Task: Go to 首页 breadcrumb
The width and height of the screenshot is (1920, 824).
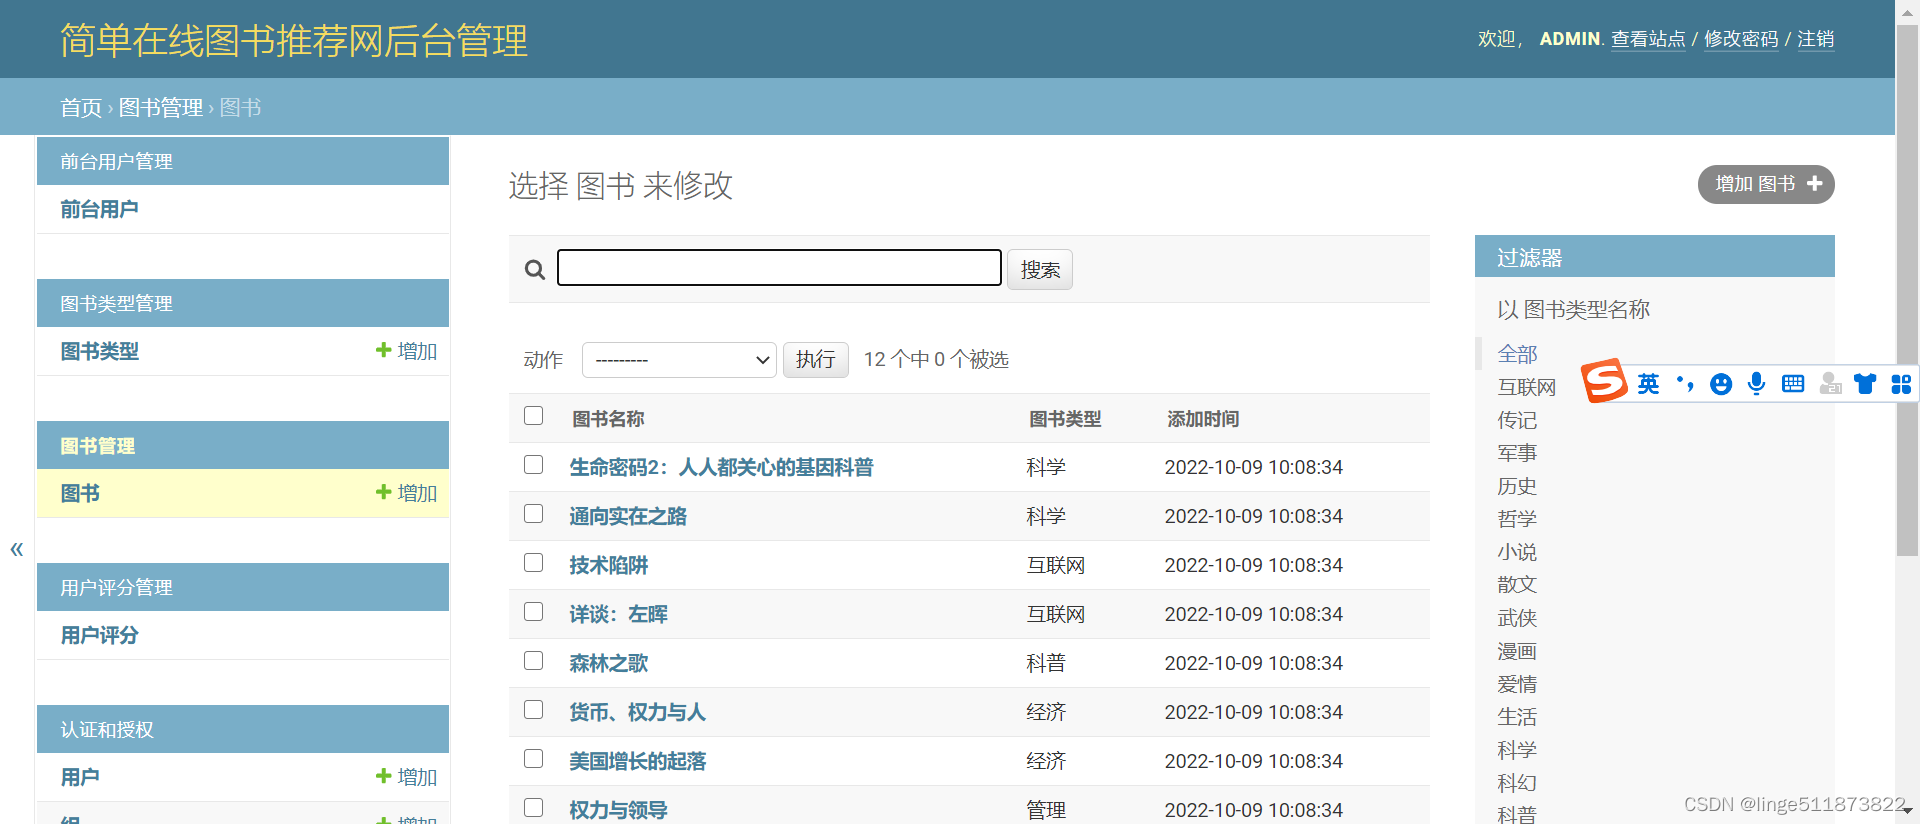Action: point(81,108)
